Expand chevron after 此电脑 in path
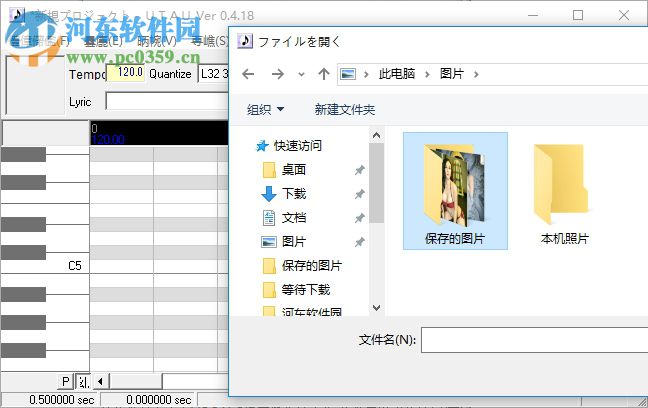 (x=427, y=74)
